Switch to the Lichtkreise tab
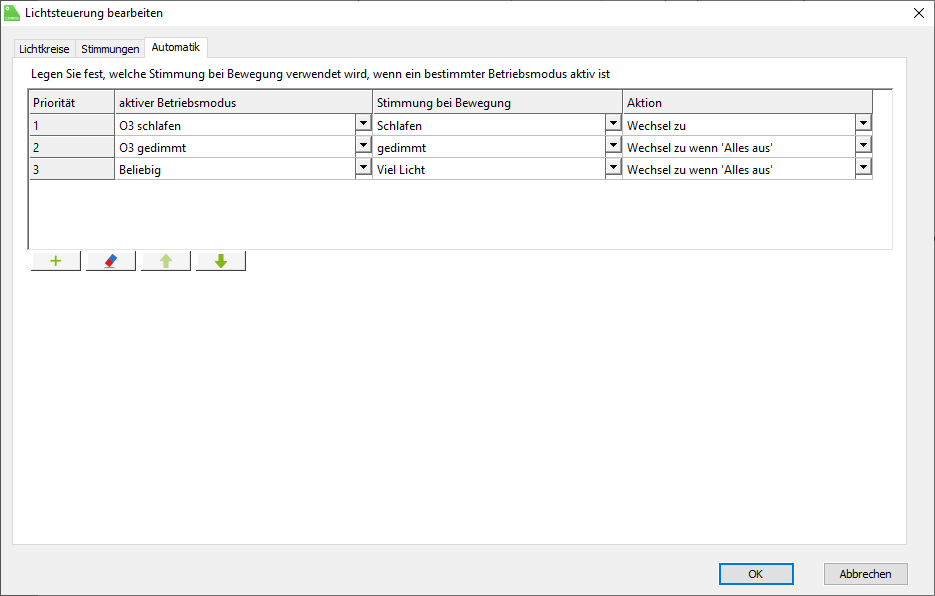 pos(44,48)
